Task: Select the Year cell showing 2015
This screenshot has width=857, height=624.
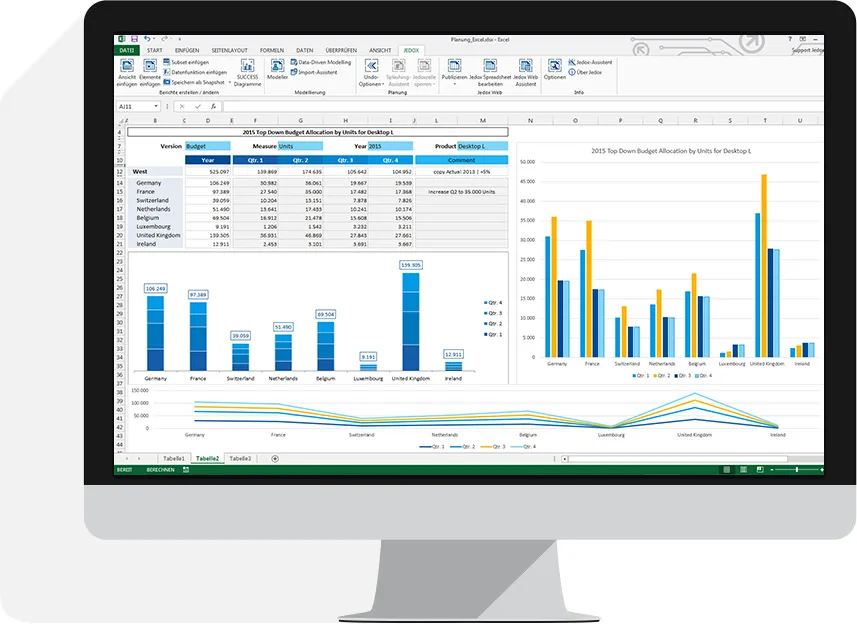Action: (x=390, y=146)
